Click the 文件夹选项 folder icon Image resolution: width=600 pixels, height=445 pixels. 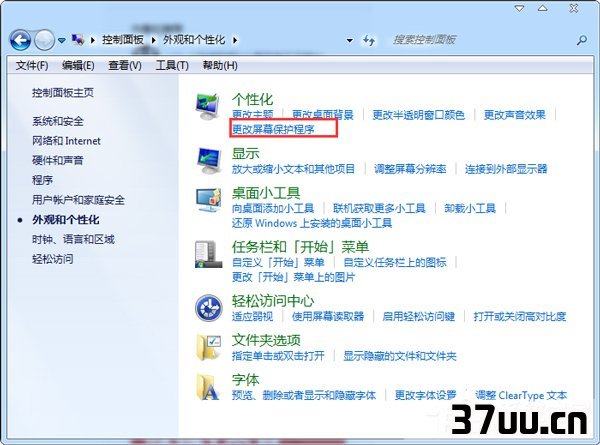208,348
